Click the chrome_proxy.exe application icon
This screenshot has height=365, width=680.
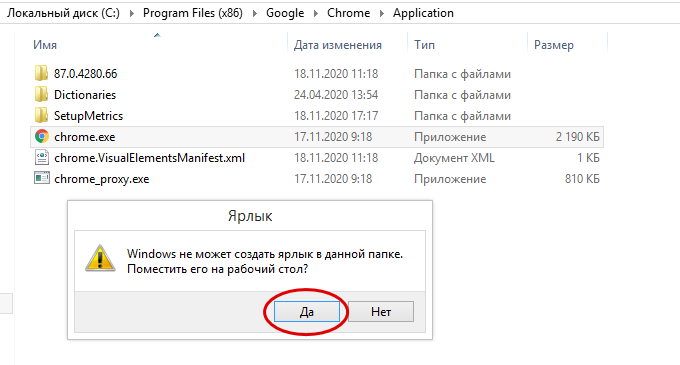tap(42, 178)
